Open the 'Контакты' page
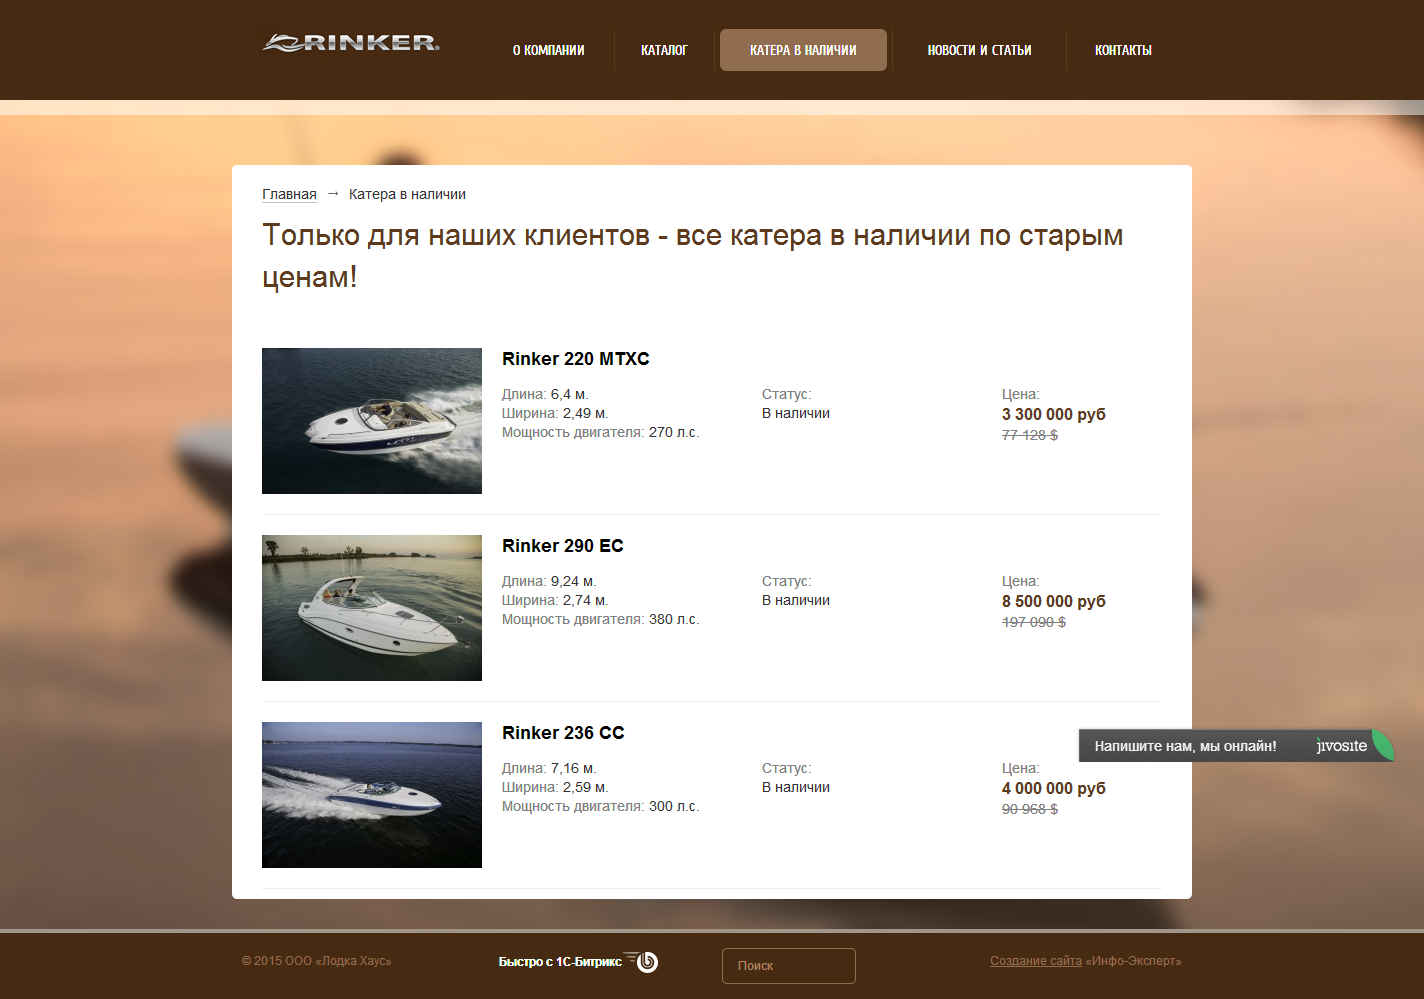Screen dimensions: 1424x999 tap(1123, 50)
